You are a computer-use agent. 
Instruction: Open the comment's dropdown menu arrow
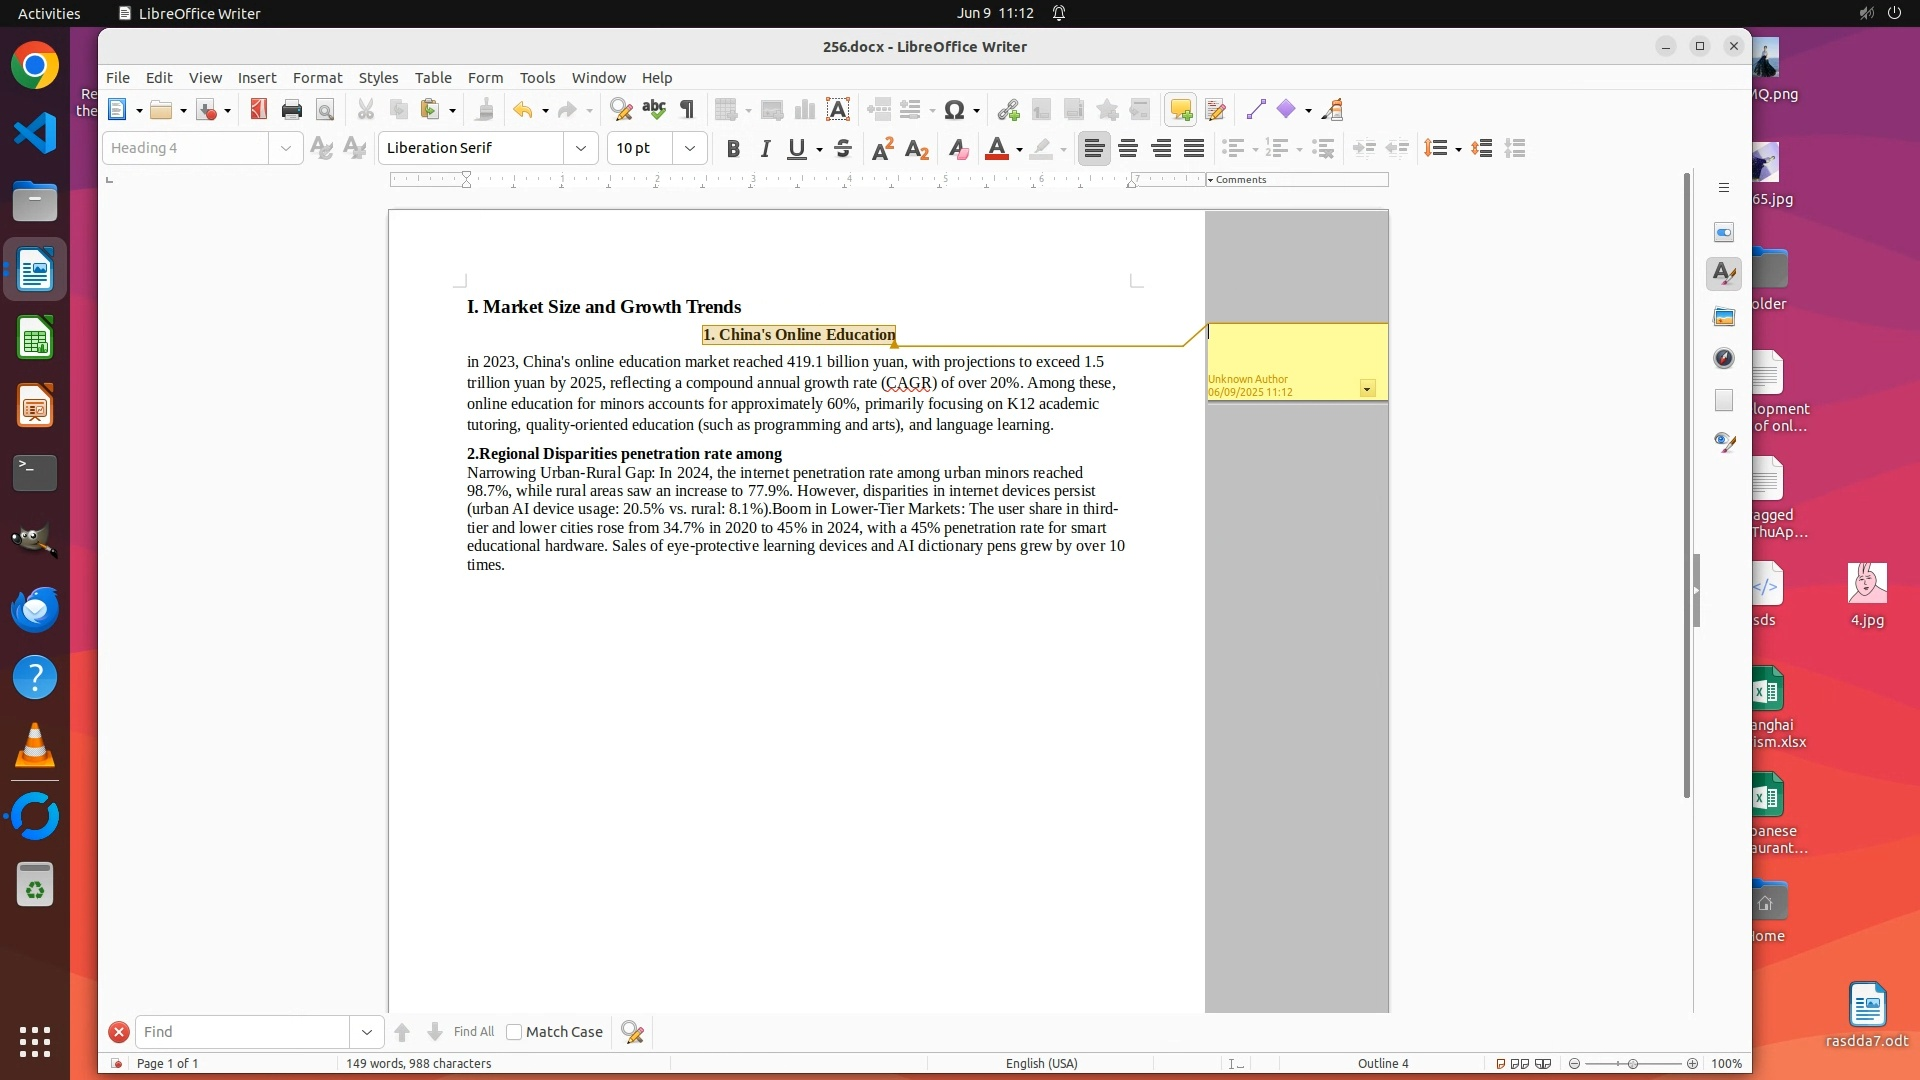click(x=1367, y=389)
